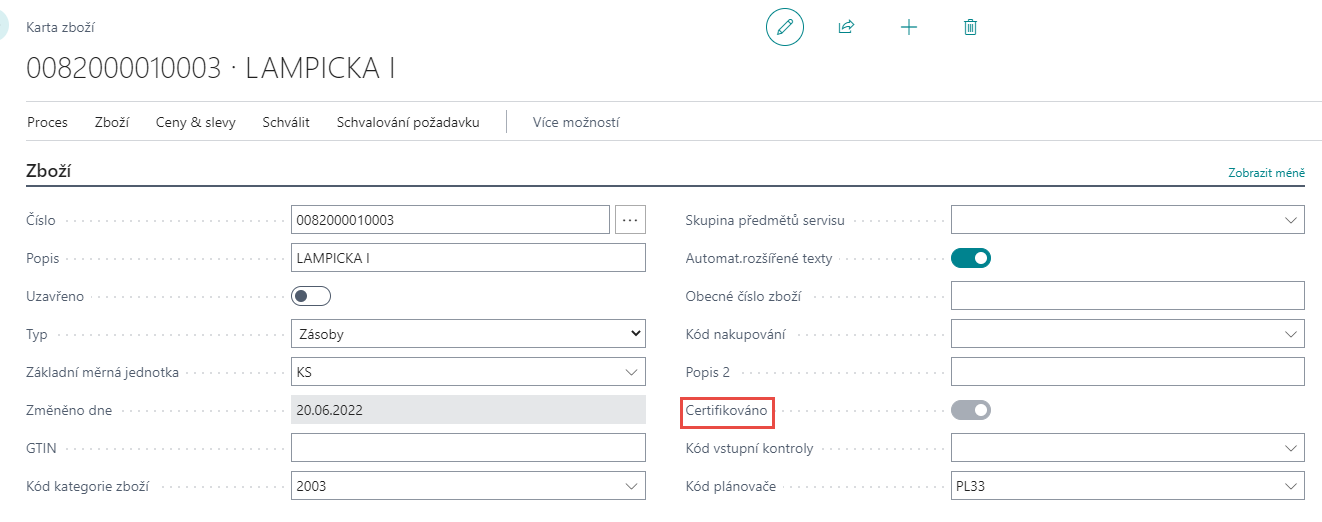Open the Proces menu
The height and width of the screenshot is (522, 1322).
[x=47, y=122]
